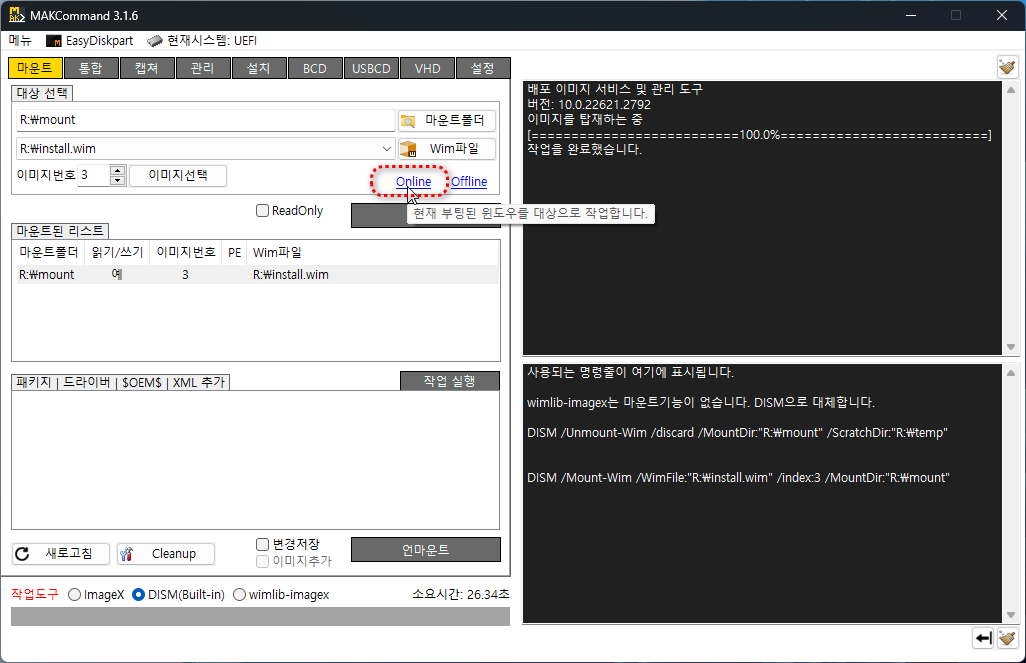This screenshot has height=663, width=1026.
Task: Click the MAKCommand title bar app icon
Action: [x=16, y=14]
